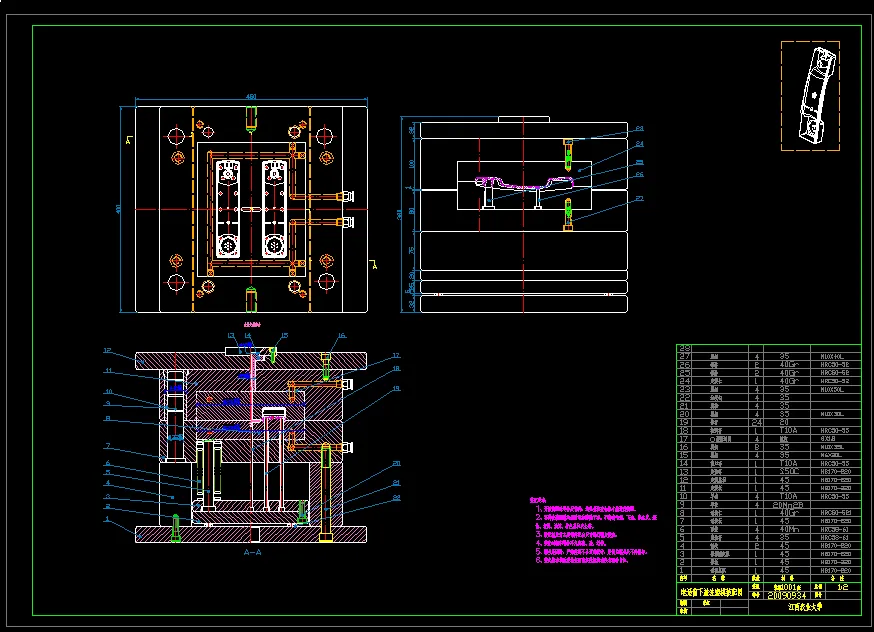874x632 pixels.
Task: Select balloon number 24 on side view
Action: point(639,144)
